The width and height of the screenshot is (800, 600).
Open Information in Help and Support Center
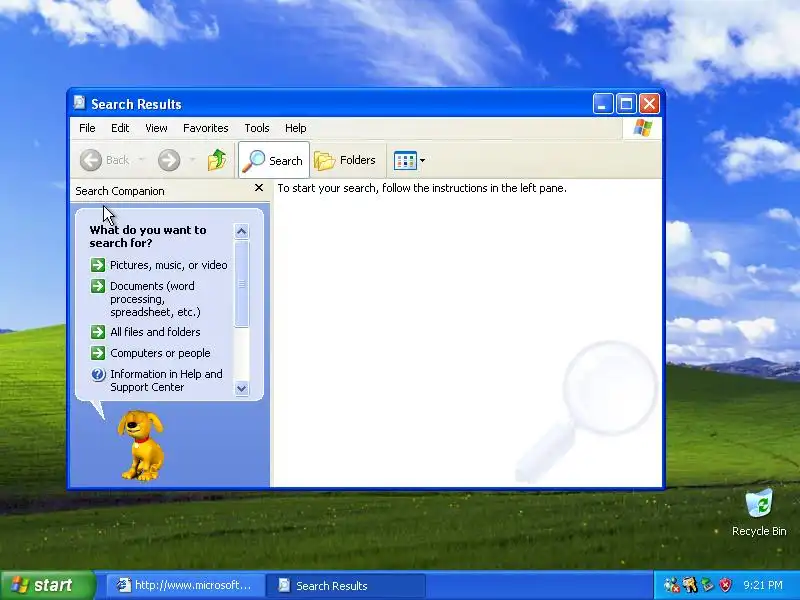click(x=166, y=381)
